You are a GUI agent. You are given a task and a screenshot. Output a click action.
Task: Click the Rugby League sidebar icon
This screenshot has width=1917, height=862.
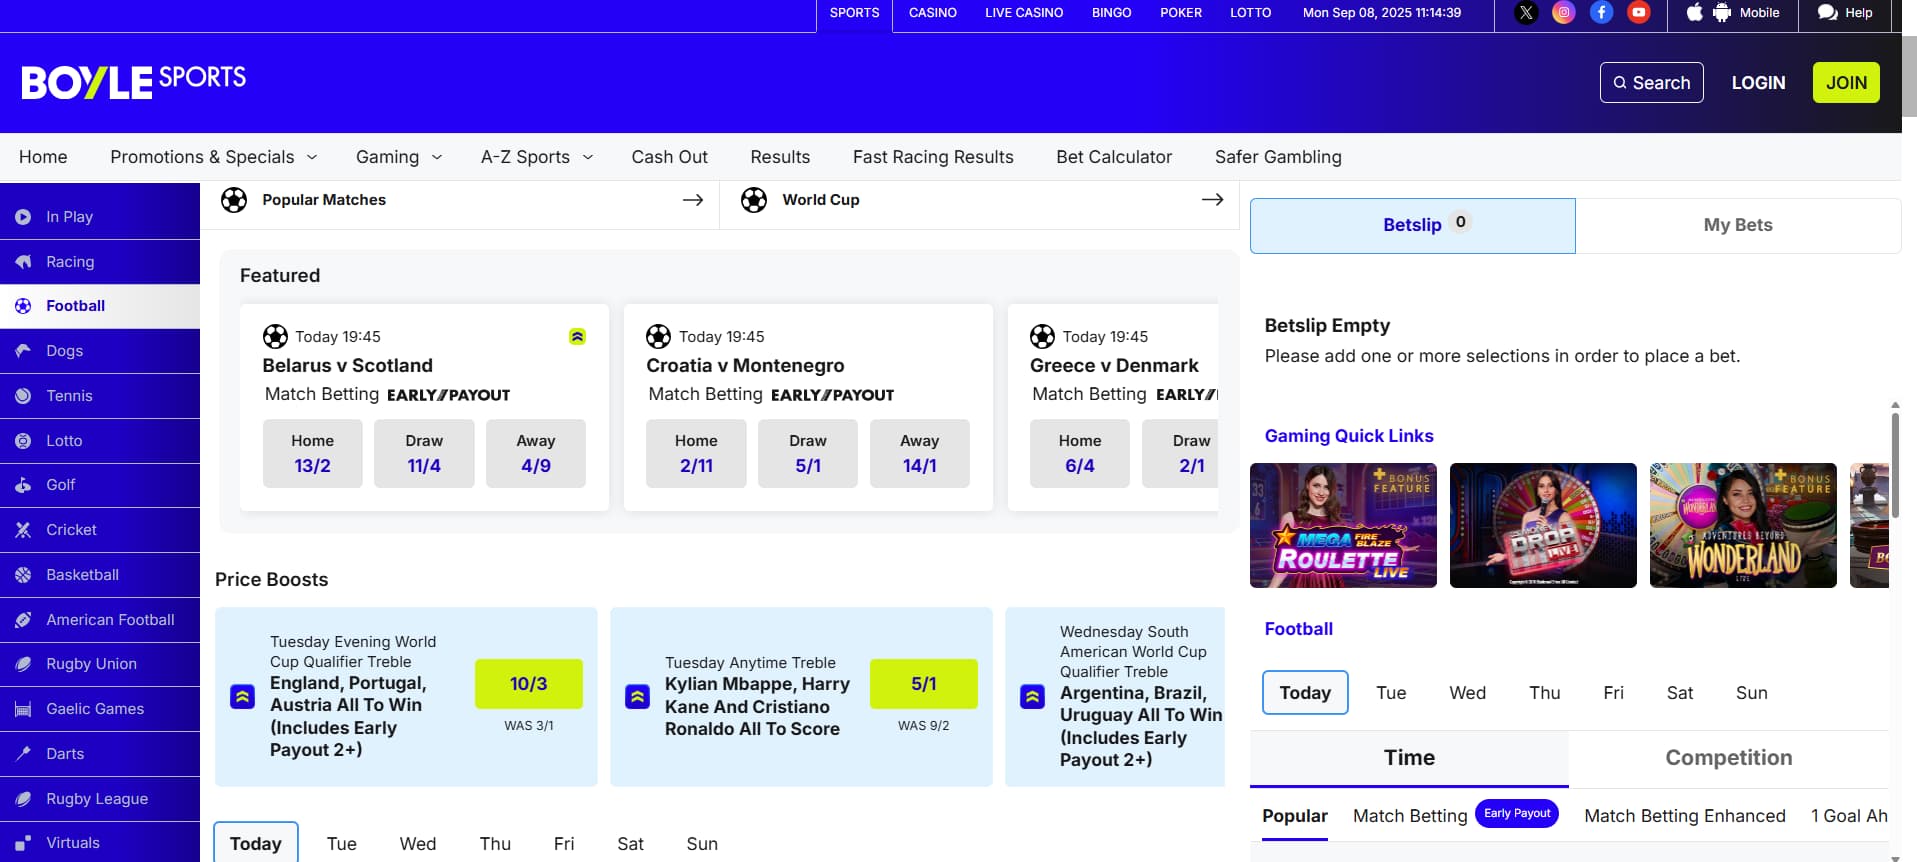point(23,799)
